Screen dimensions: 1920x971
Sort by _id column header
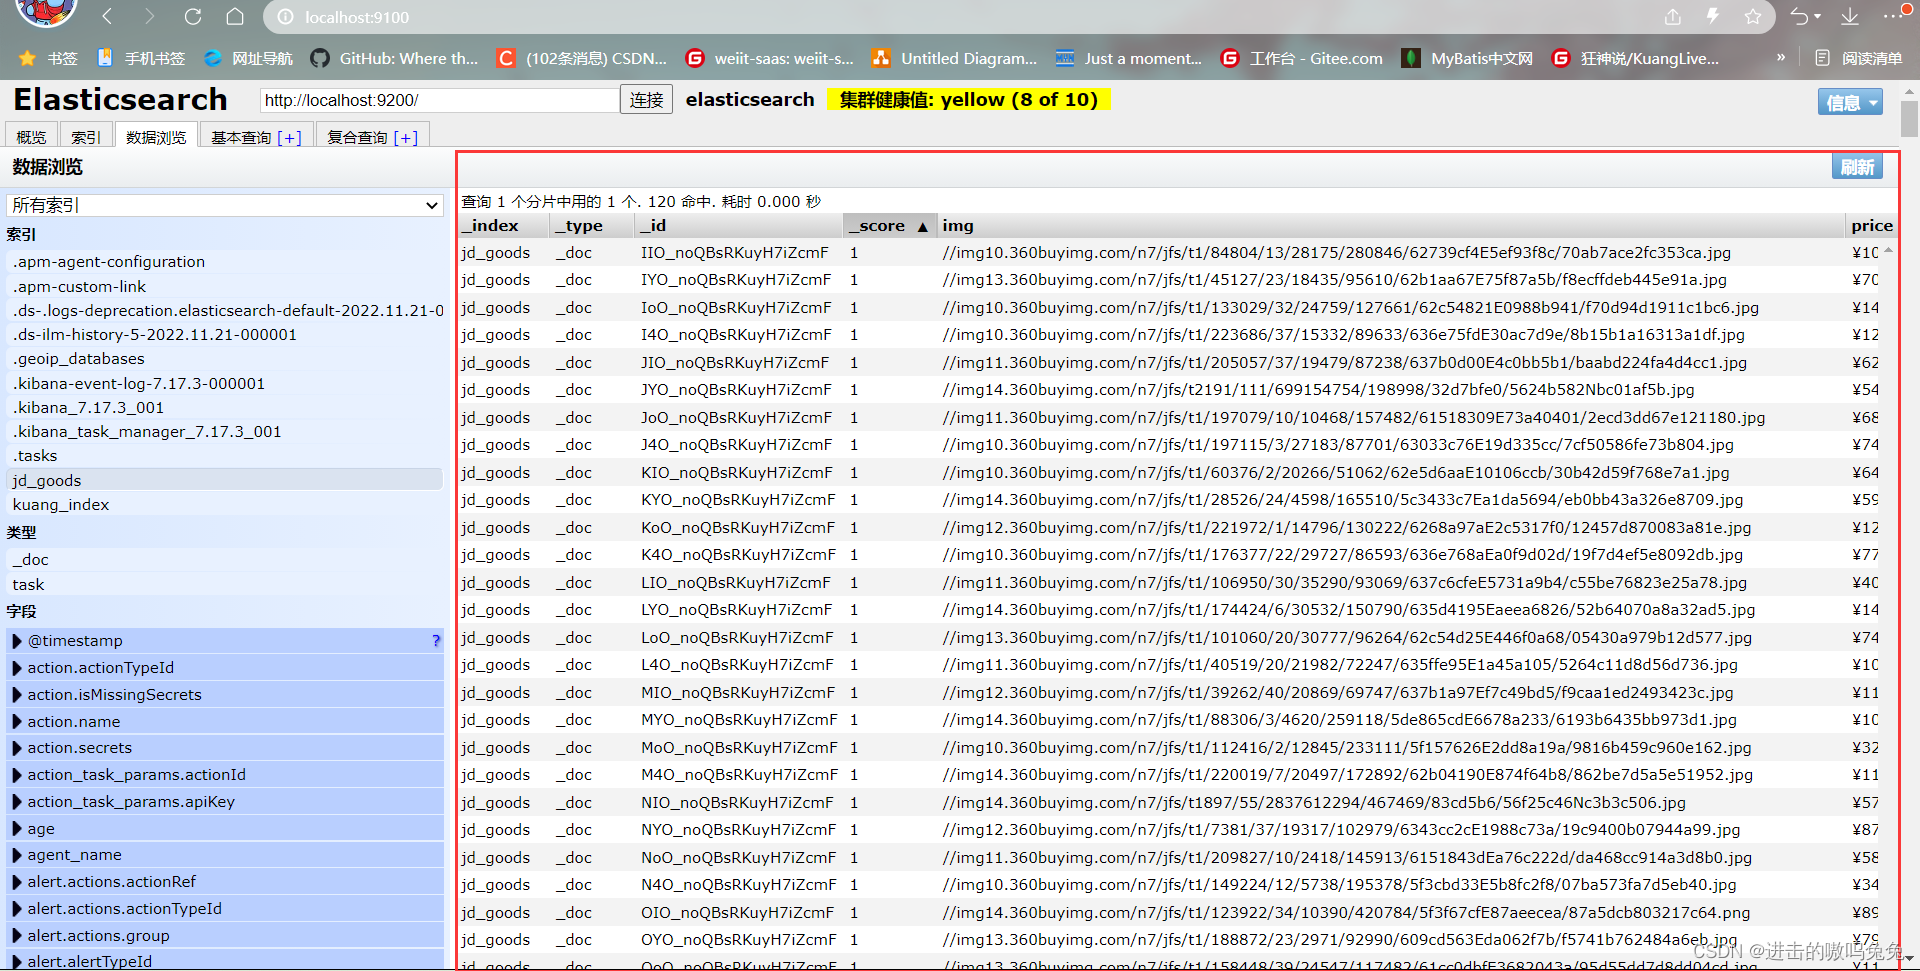738,225
